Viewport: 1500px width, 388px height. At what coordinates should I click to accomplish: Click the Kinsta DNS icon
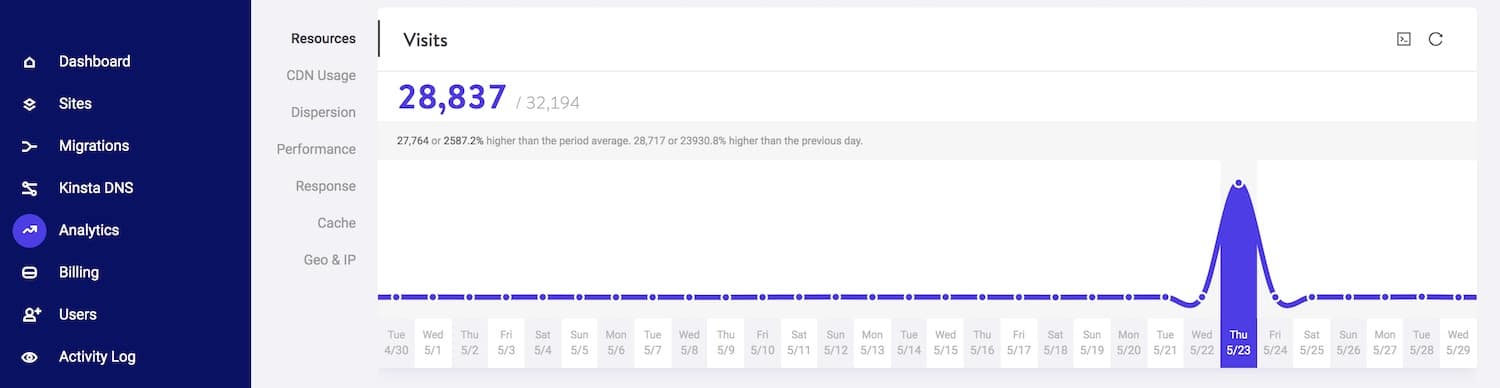[30, 188]
